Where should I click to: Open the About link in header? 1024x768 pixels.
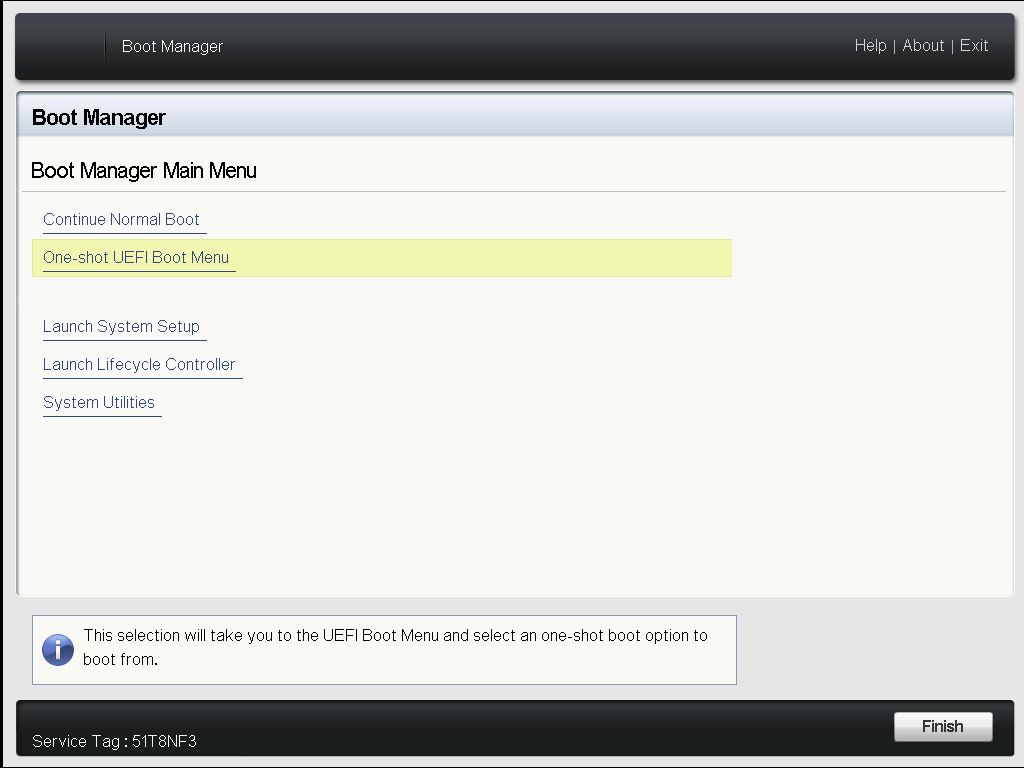923,46
